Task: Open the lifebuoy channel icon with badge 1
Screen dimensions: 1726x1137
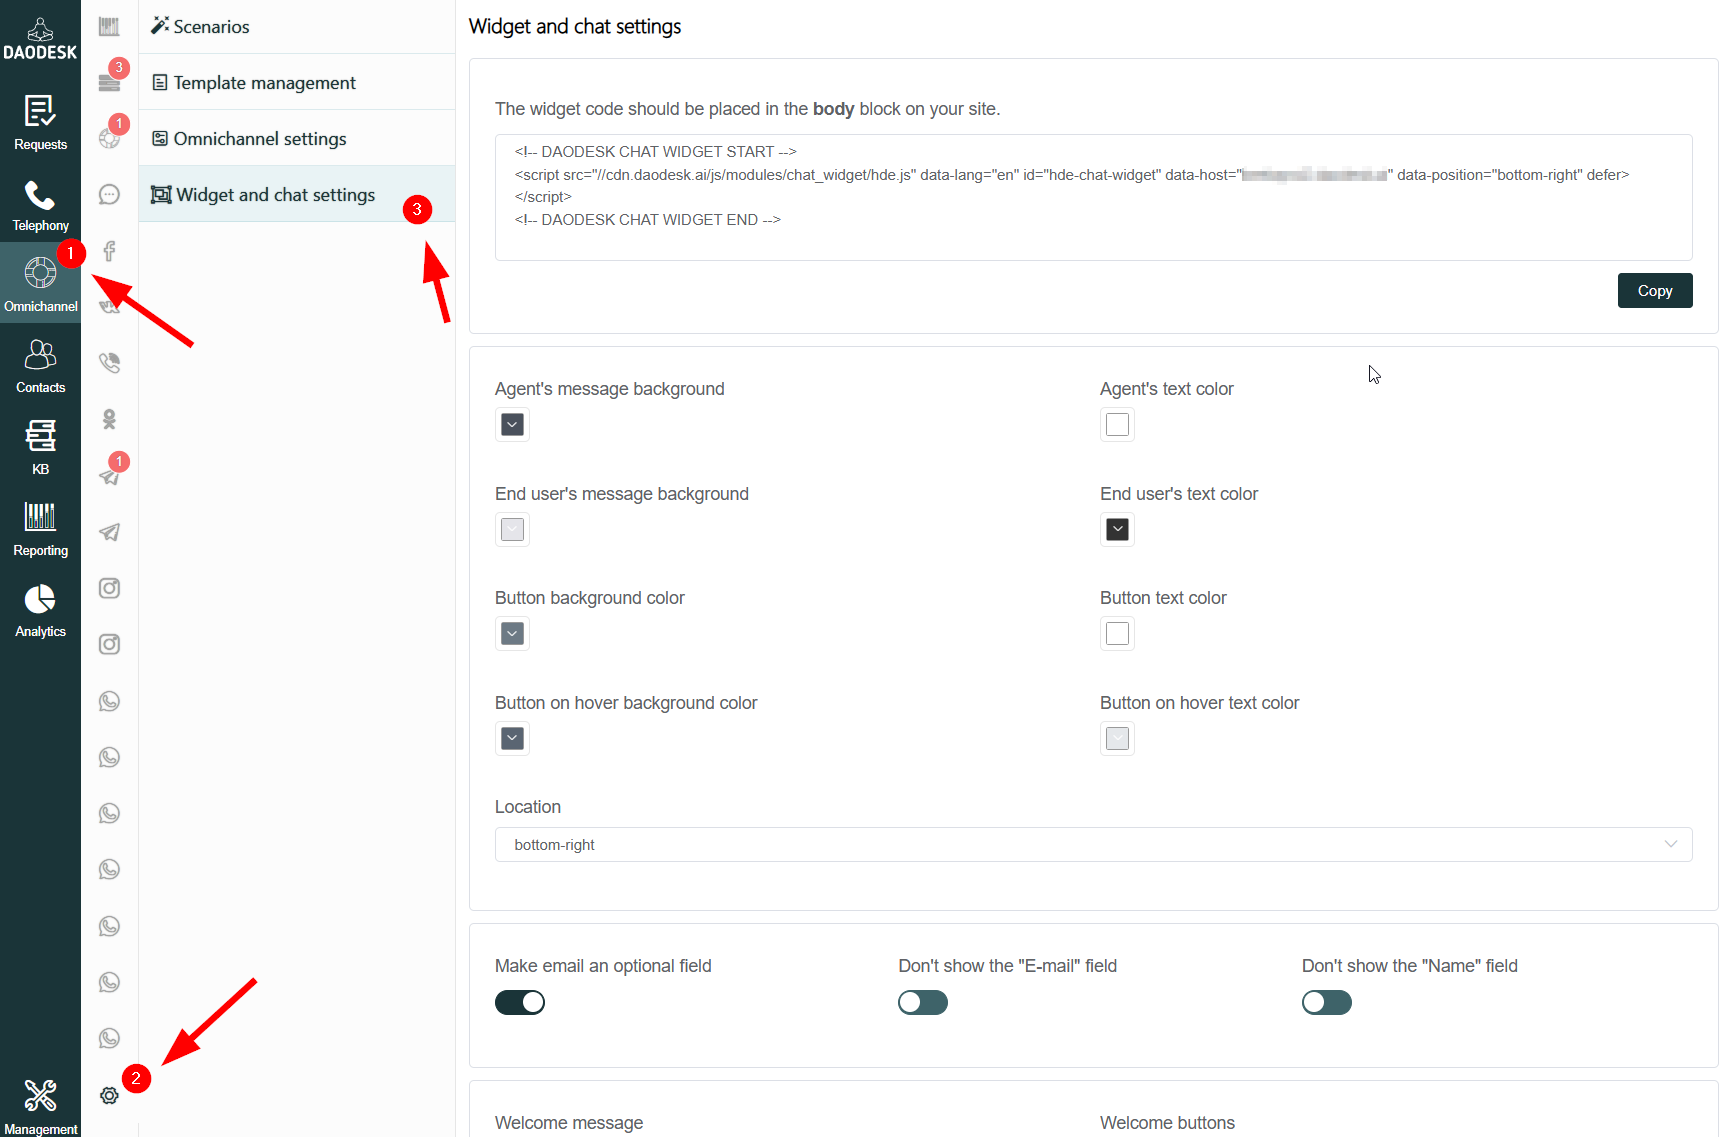Action: tap(109, 138)
